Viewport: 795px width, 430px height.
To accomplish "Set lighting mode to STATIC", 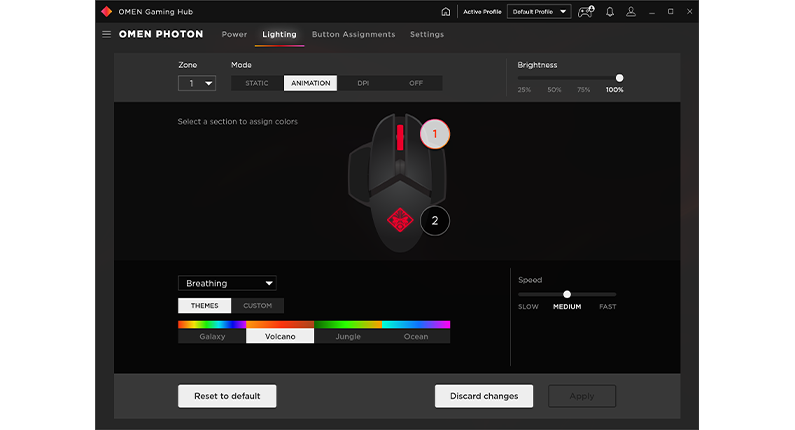I will [257, 83].
